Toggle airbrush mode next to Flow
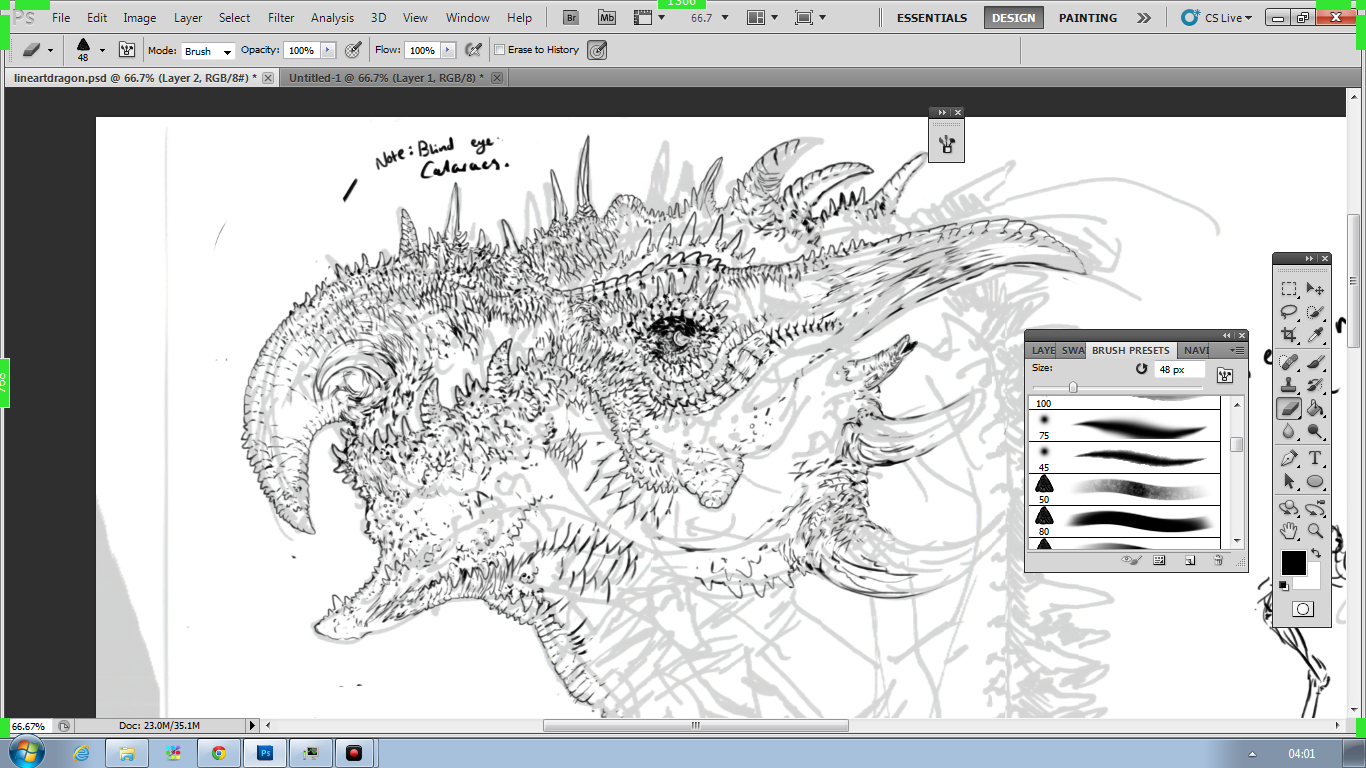 (474, 50)
